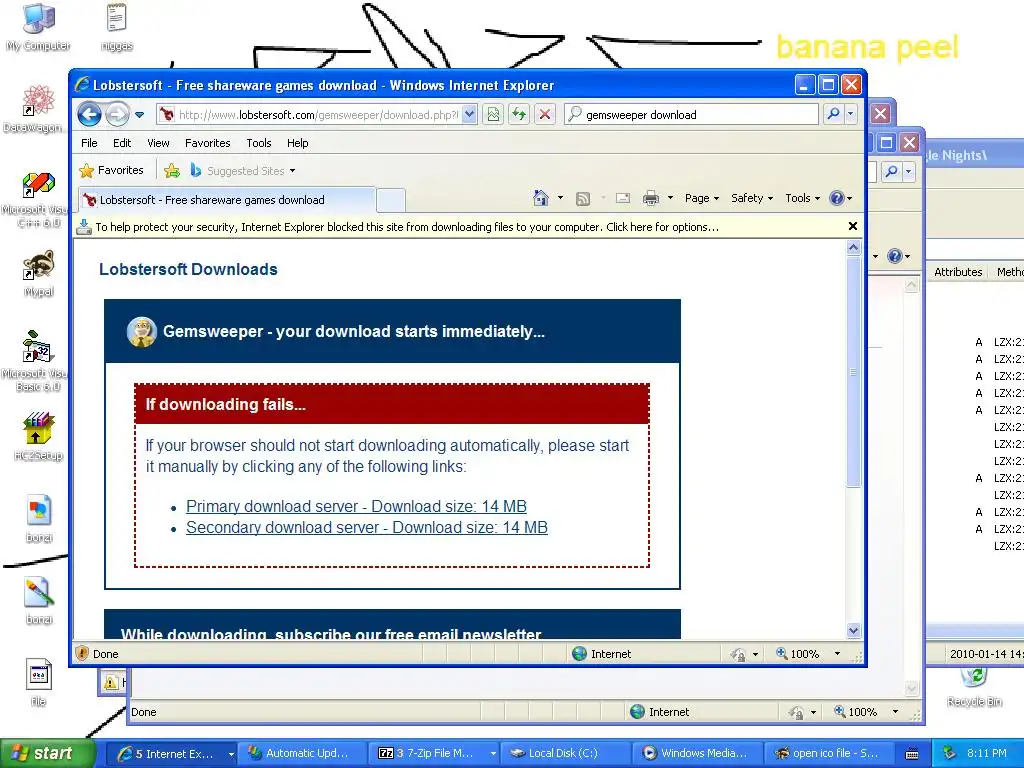The width and height of the screenshot is (1024, 768).
Task: Open Windows Media taskbar item
Action: click(696, 753)
